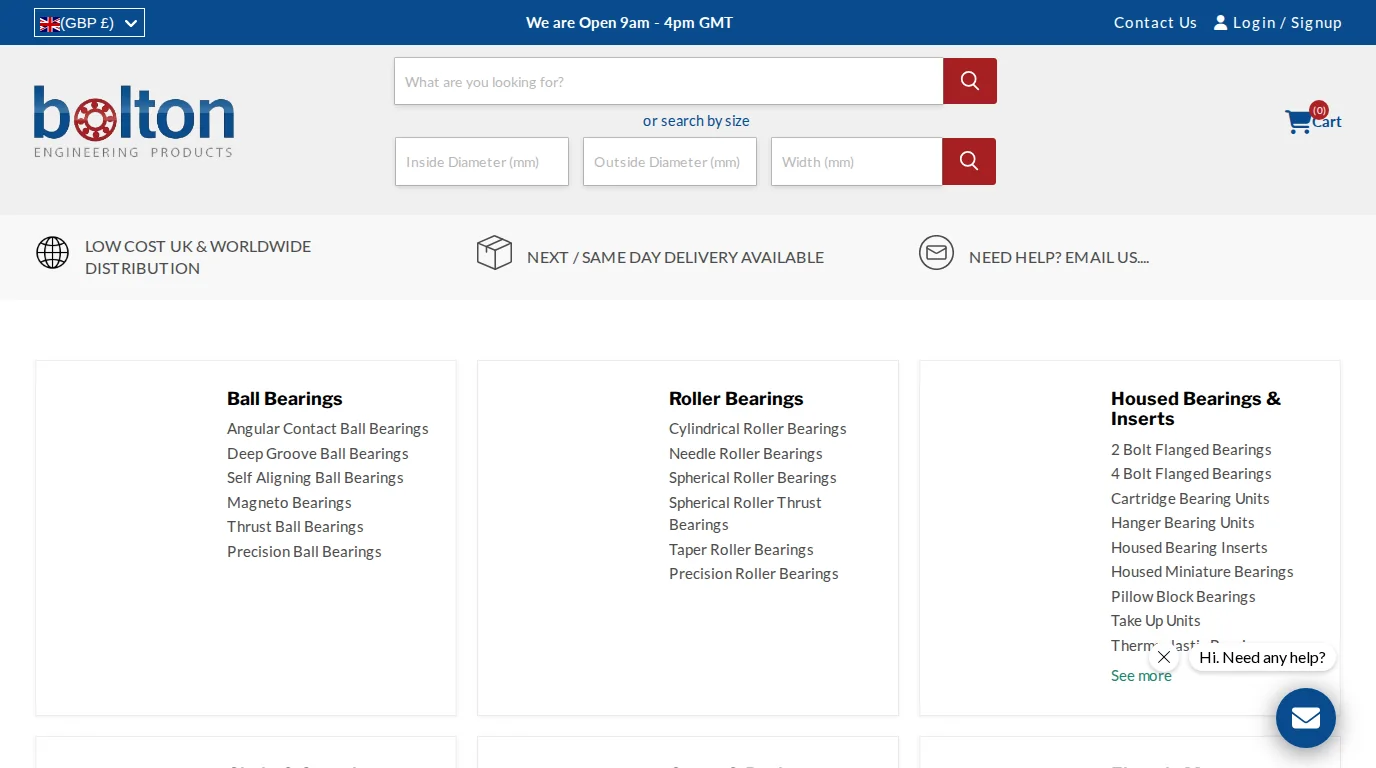Open the Contact Us page
Viewport: 1376px width, 768px height.
[1155, 22]
